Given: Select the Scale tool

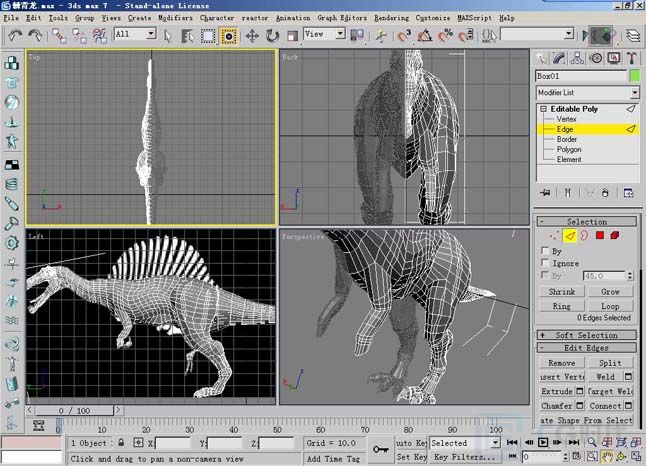Looking at the screenshot, I should 292,36.
